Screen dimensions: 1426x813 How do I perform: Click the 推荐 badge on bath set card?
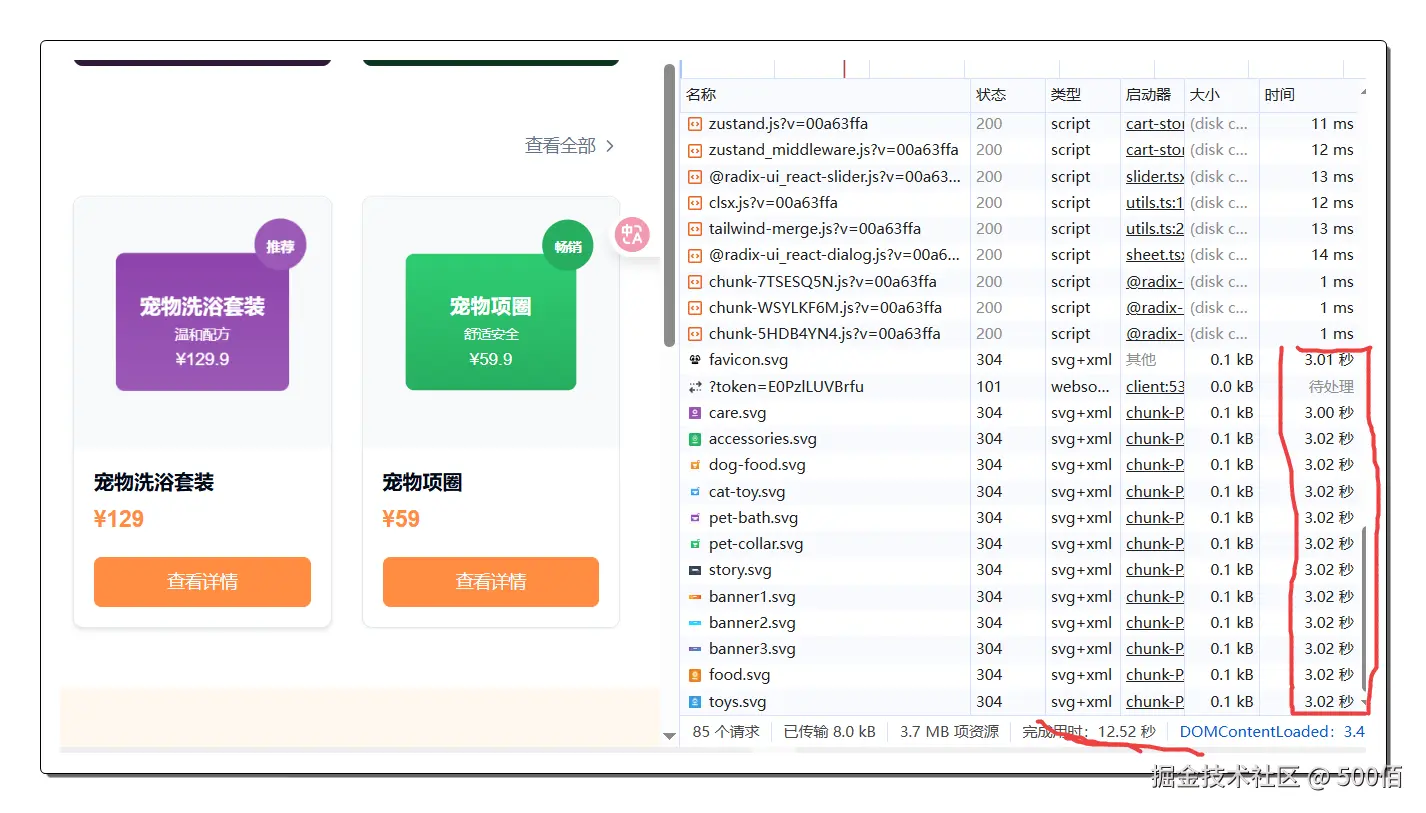click(x=280, y=245)
